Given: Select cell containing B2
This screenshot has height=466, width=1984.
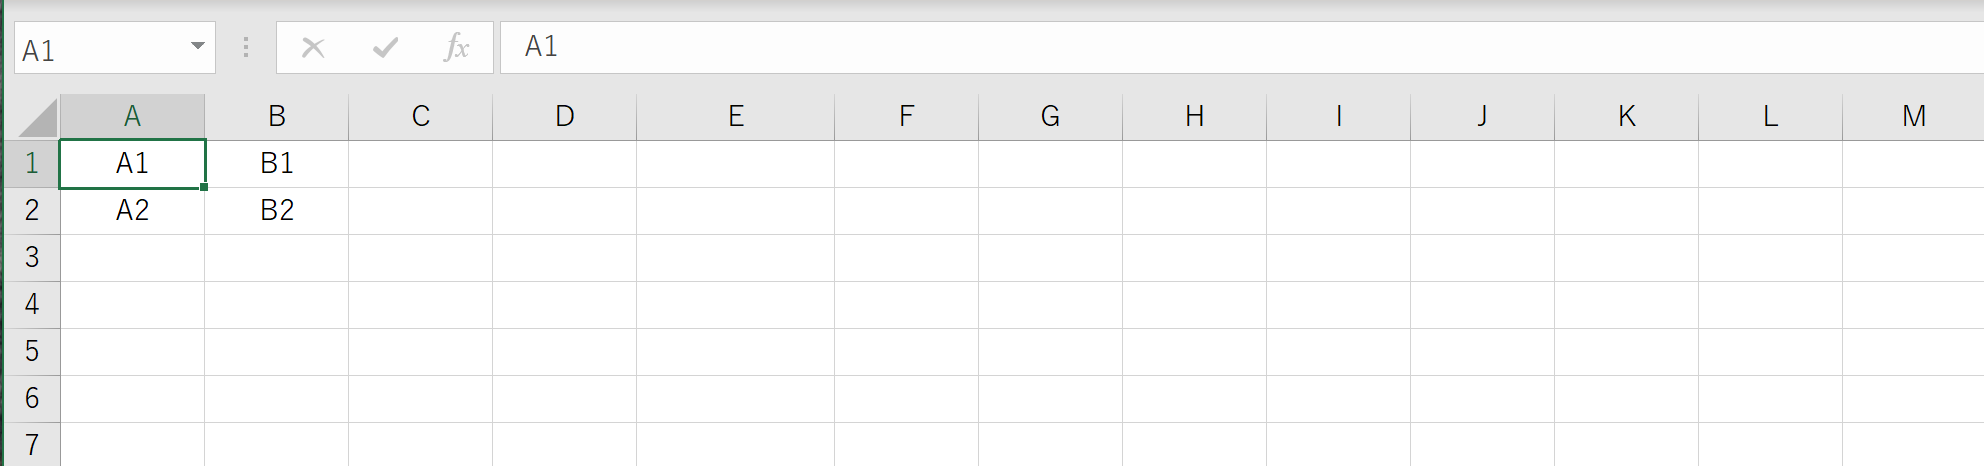Looking at the screenshot, I should [277, 211].
